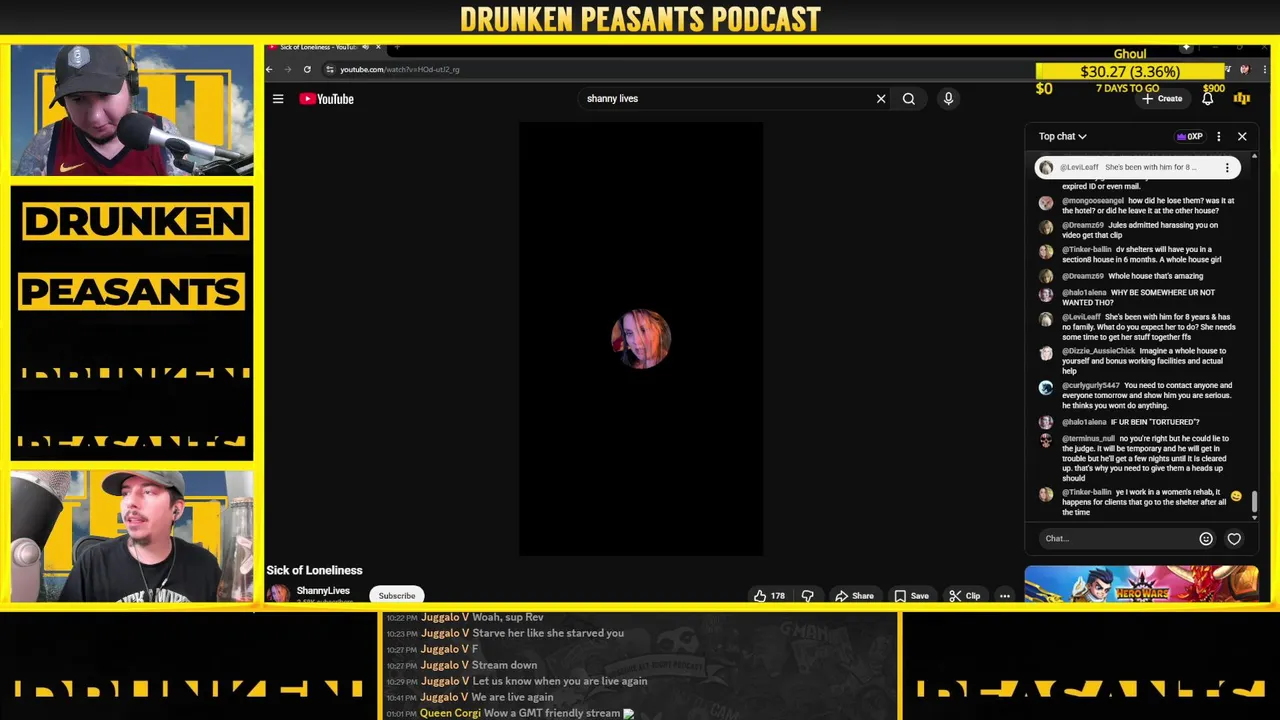Click the Create button in YouTube header
The width and height of the screenshot is (1280, 720).
click(1162, 99)
